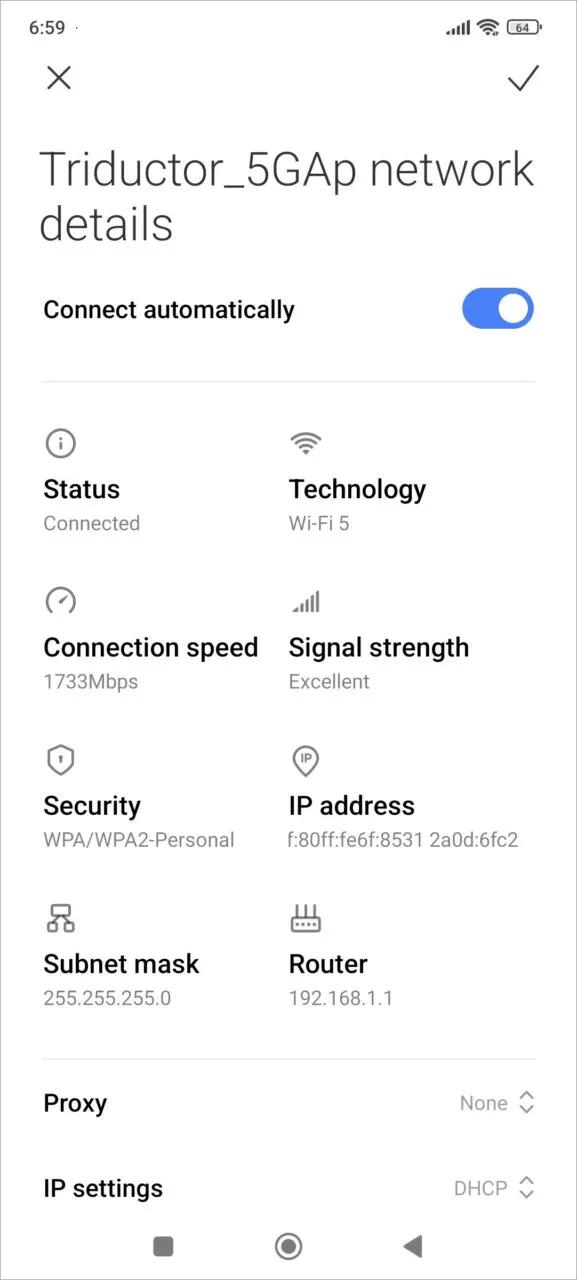Tap the home navigation button
The width and height of the screenshot is (577, 1280).
click(288, 1247)
